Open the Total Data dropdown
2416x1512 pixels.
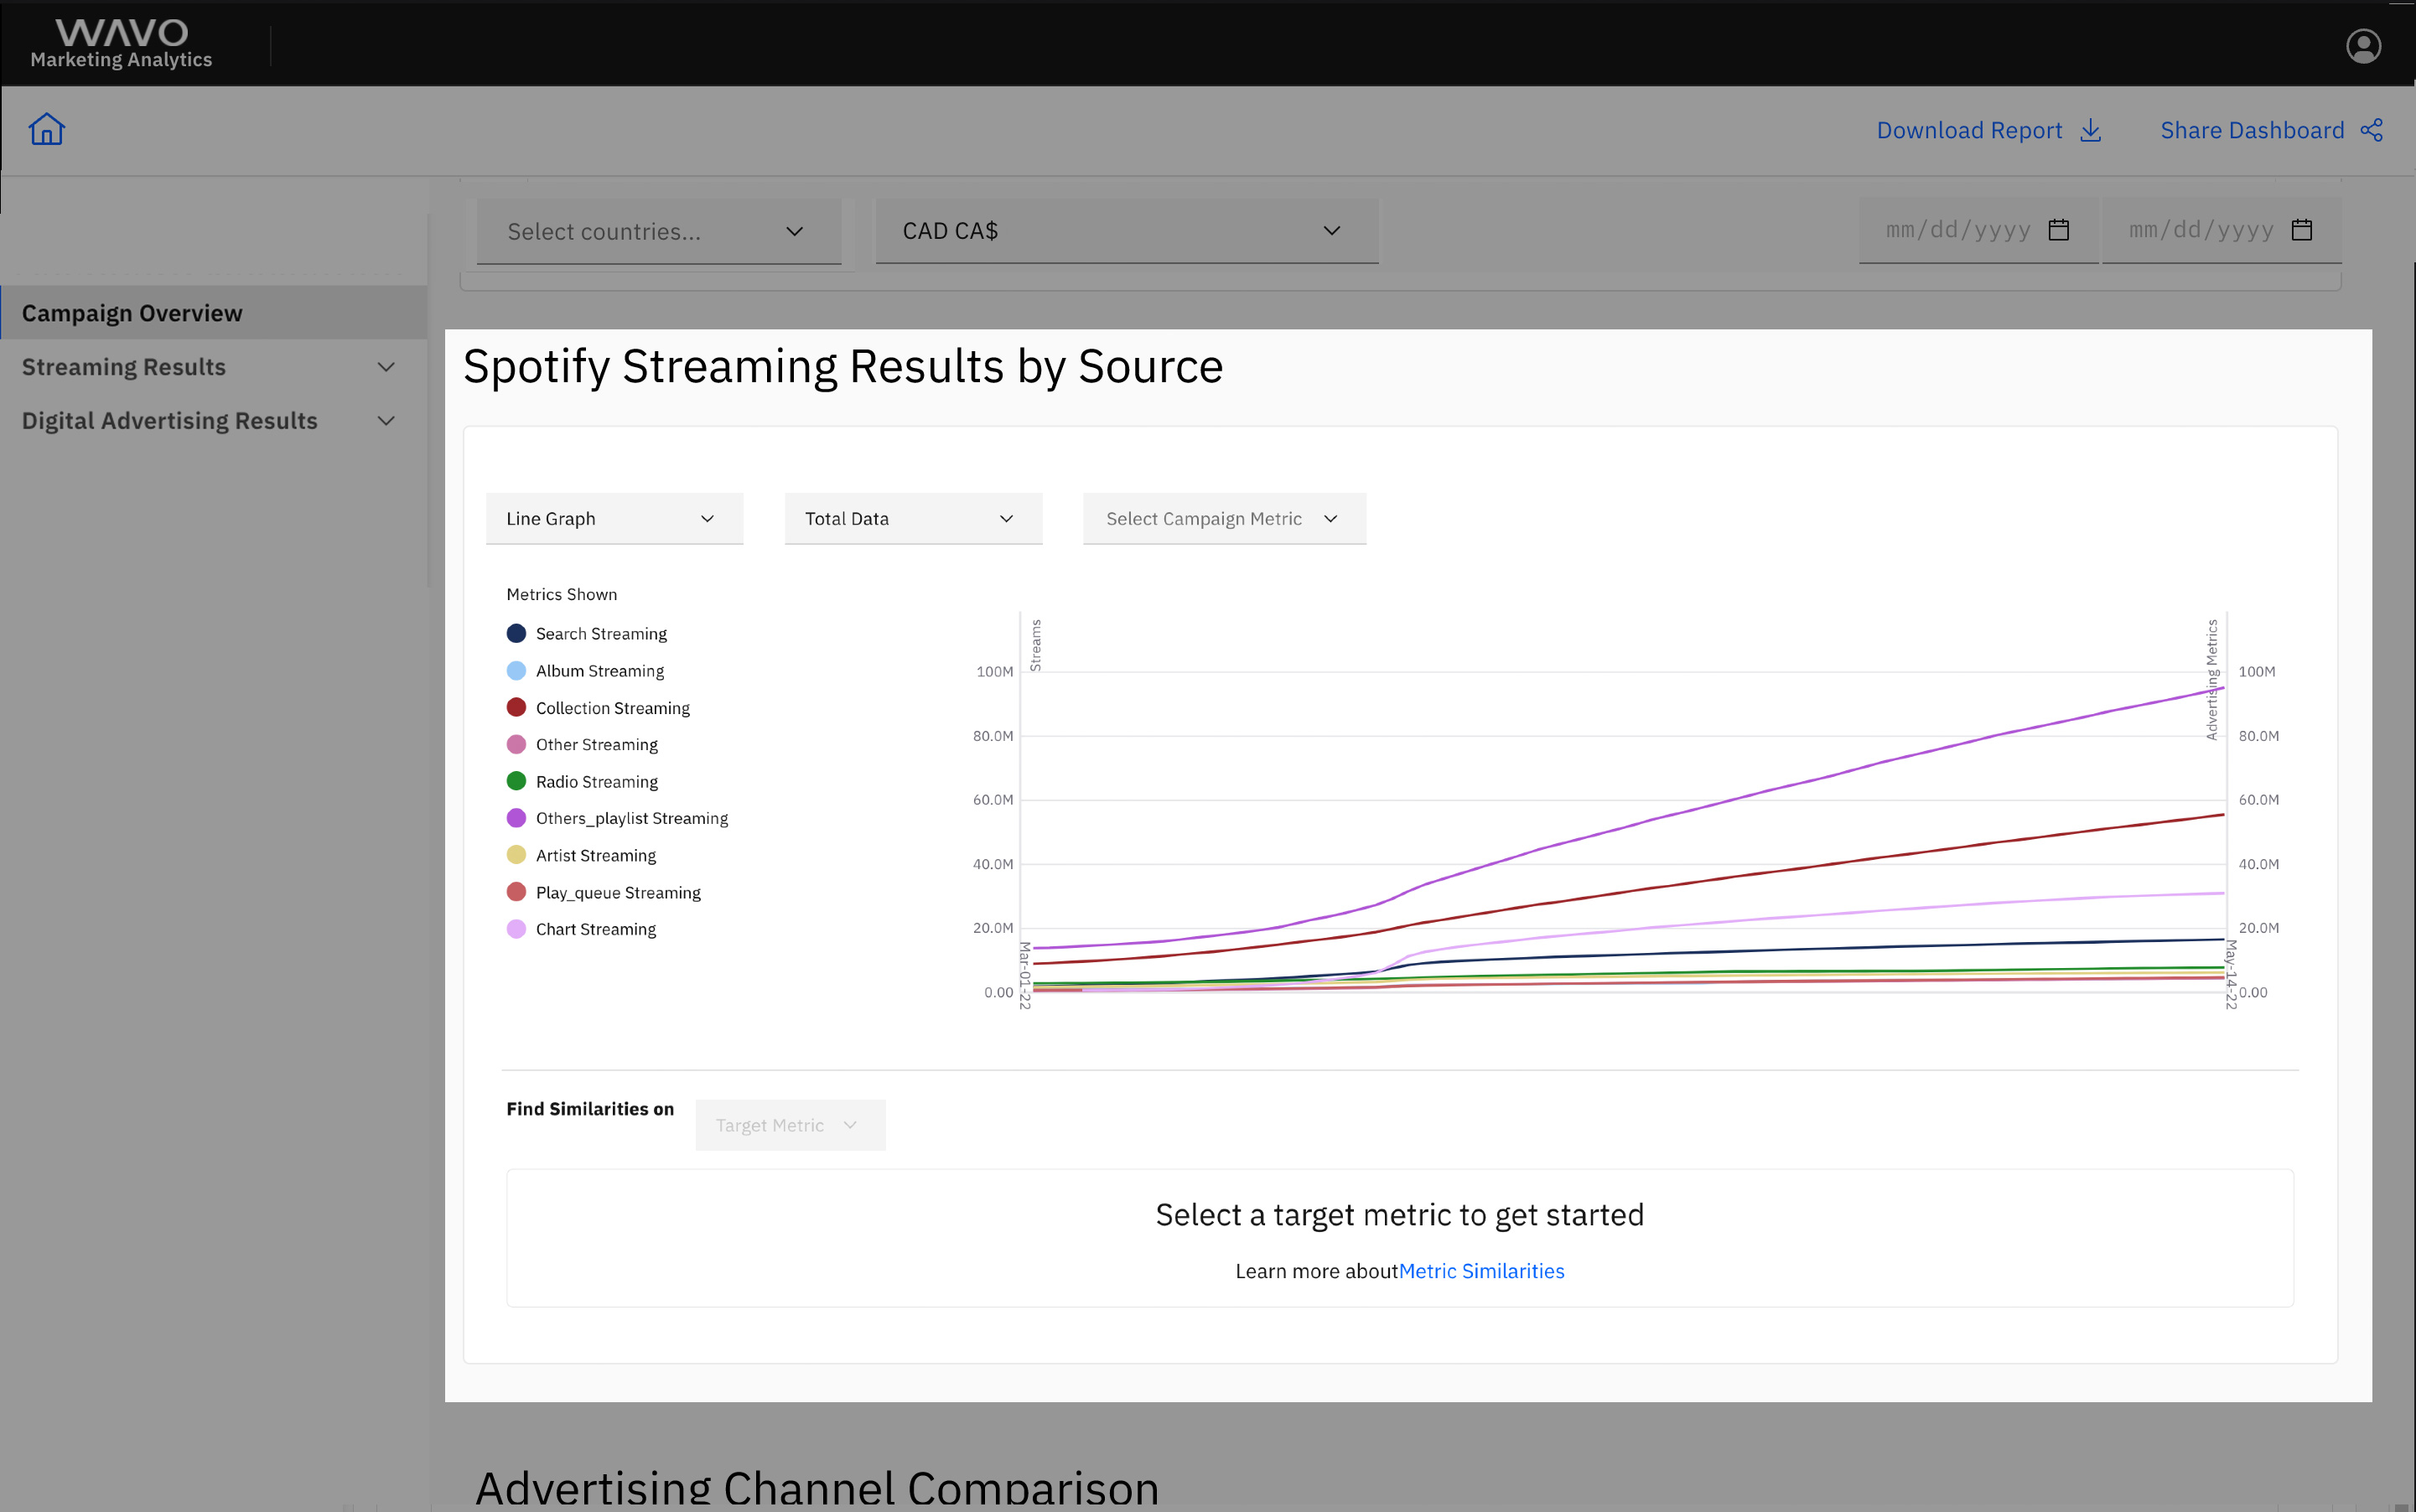click(x=913, y=518)
